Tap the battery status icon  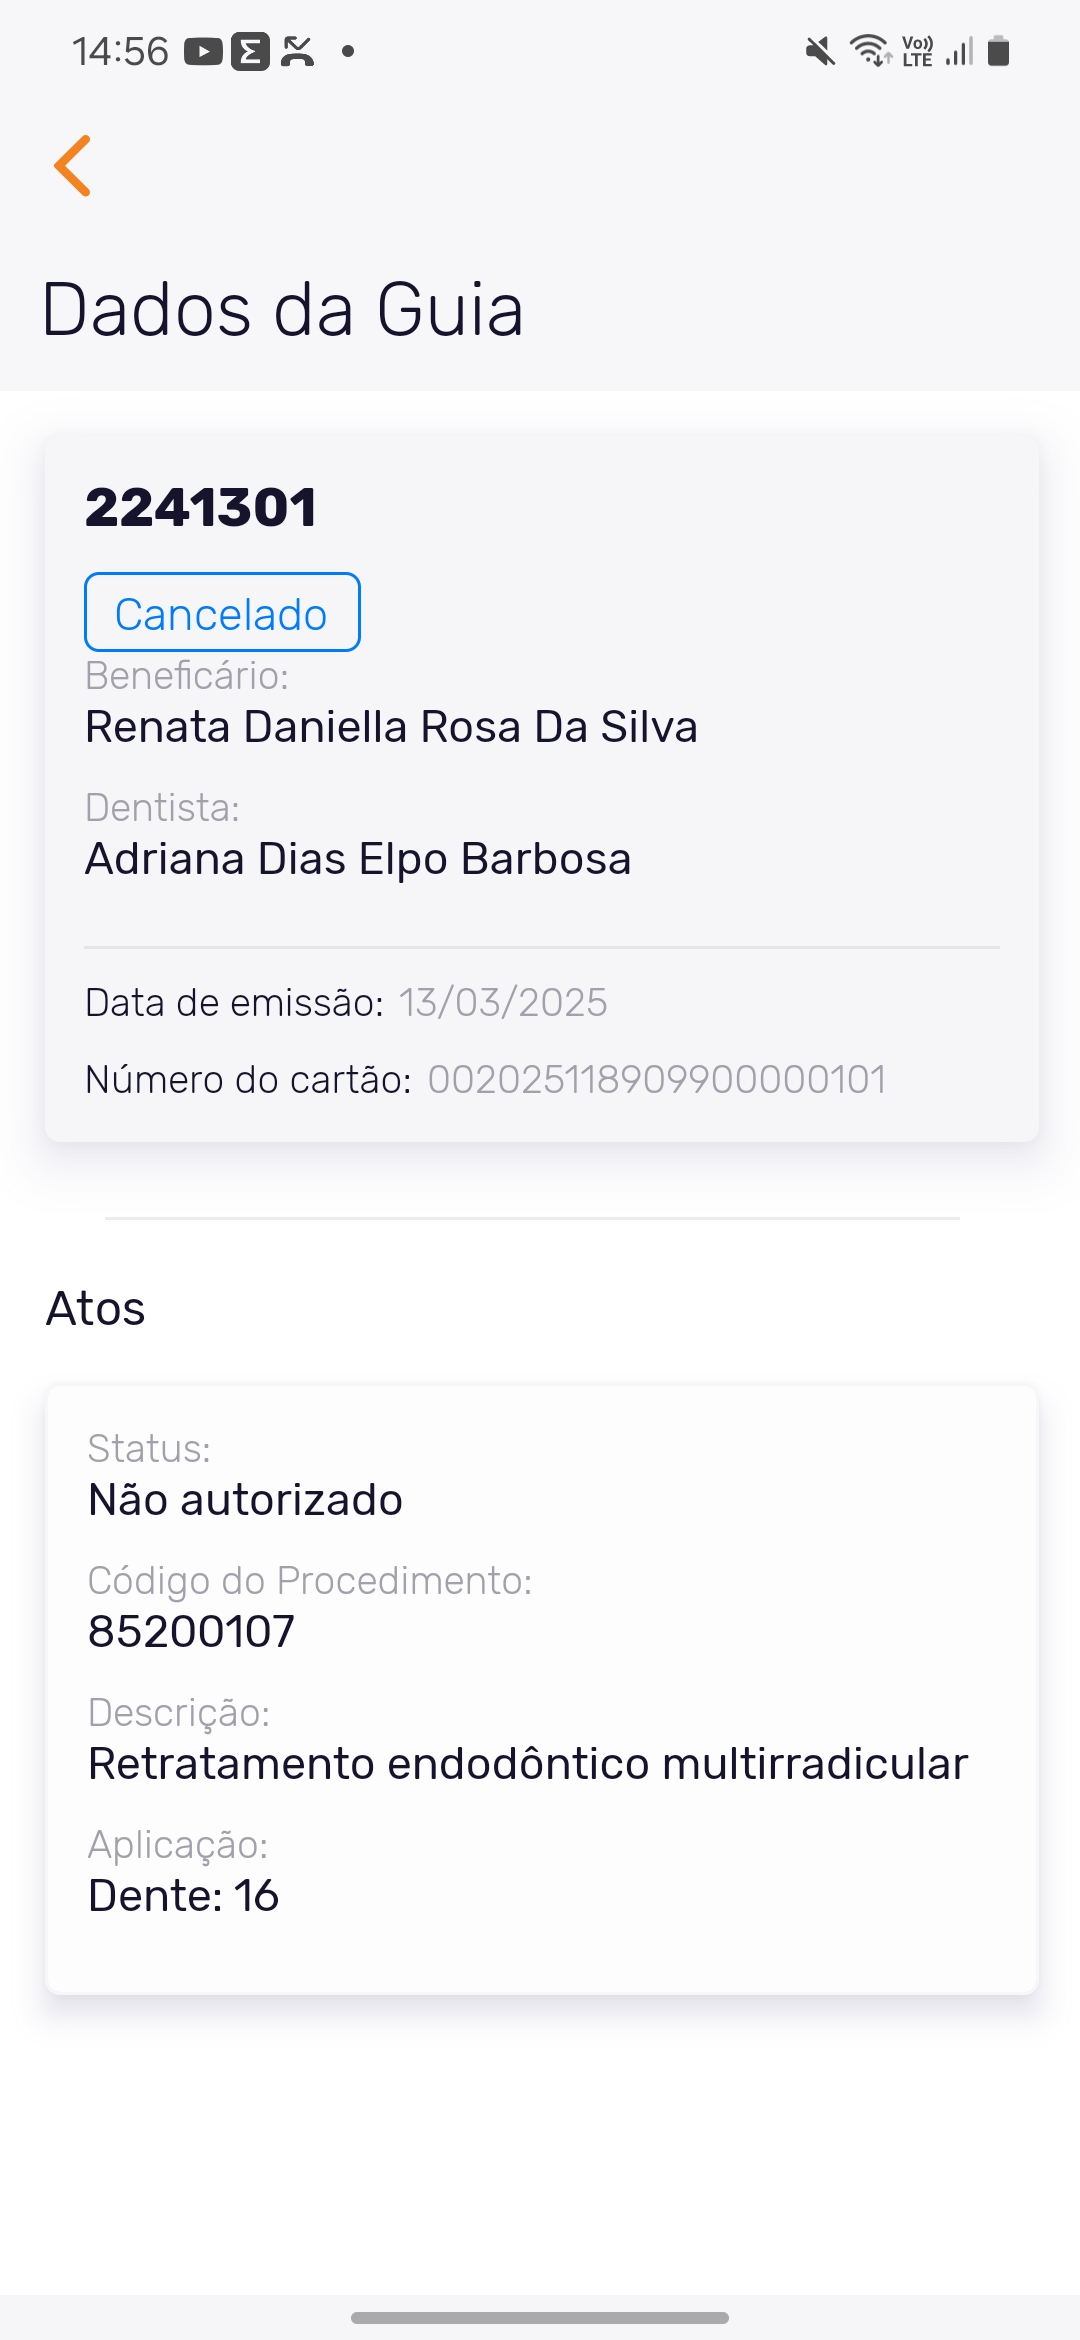[x=998, y=51]
